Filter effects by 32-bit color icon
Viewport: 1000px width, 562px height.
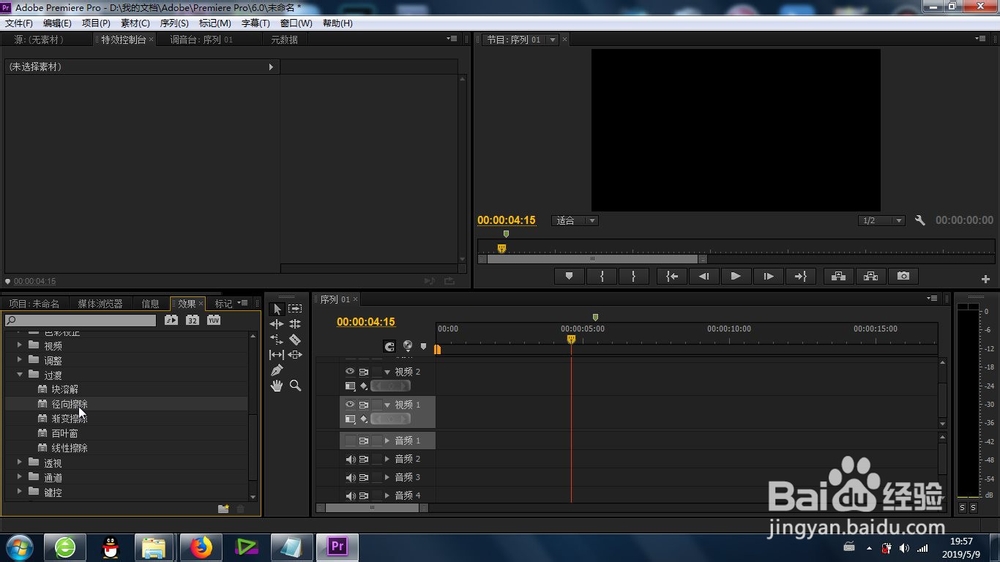pyautogui.click(x=192, y=320)
